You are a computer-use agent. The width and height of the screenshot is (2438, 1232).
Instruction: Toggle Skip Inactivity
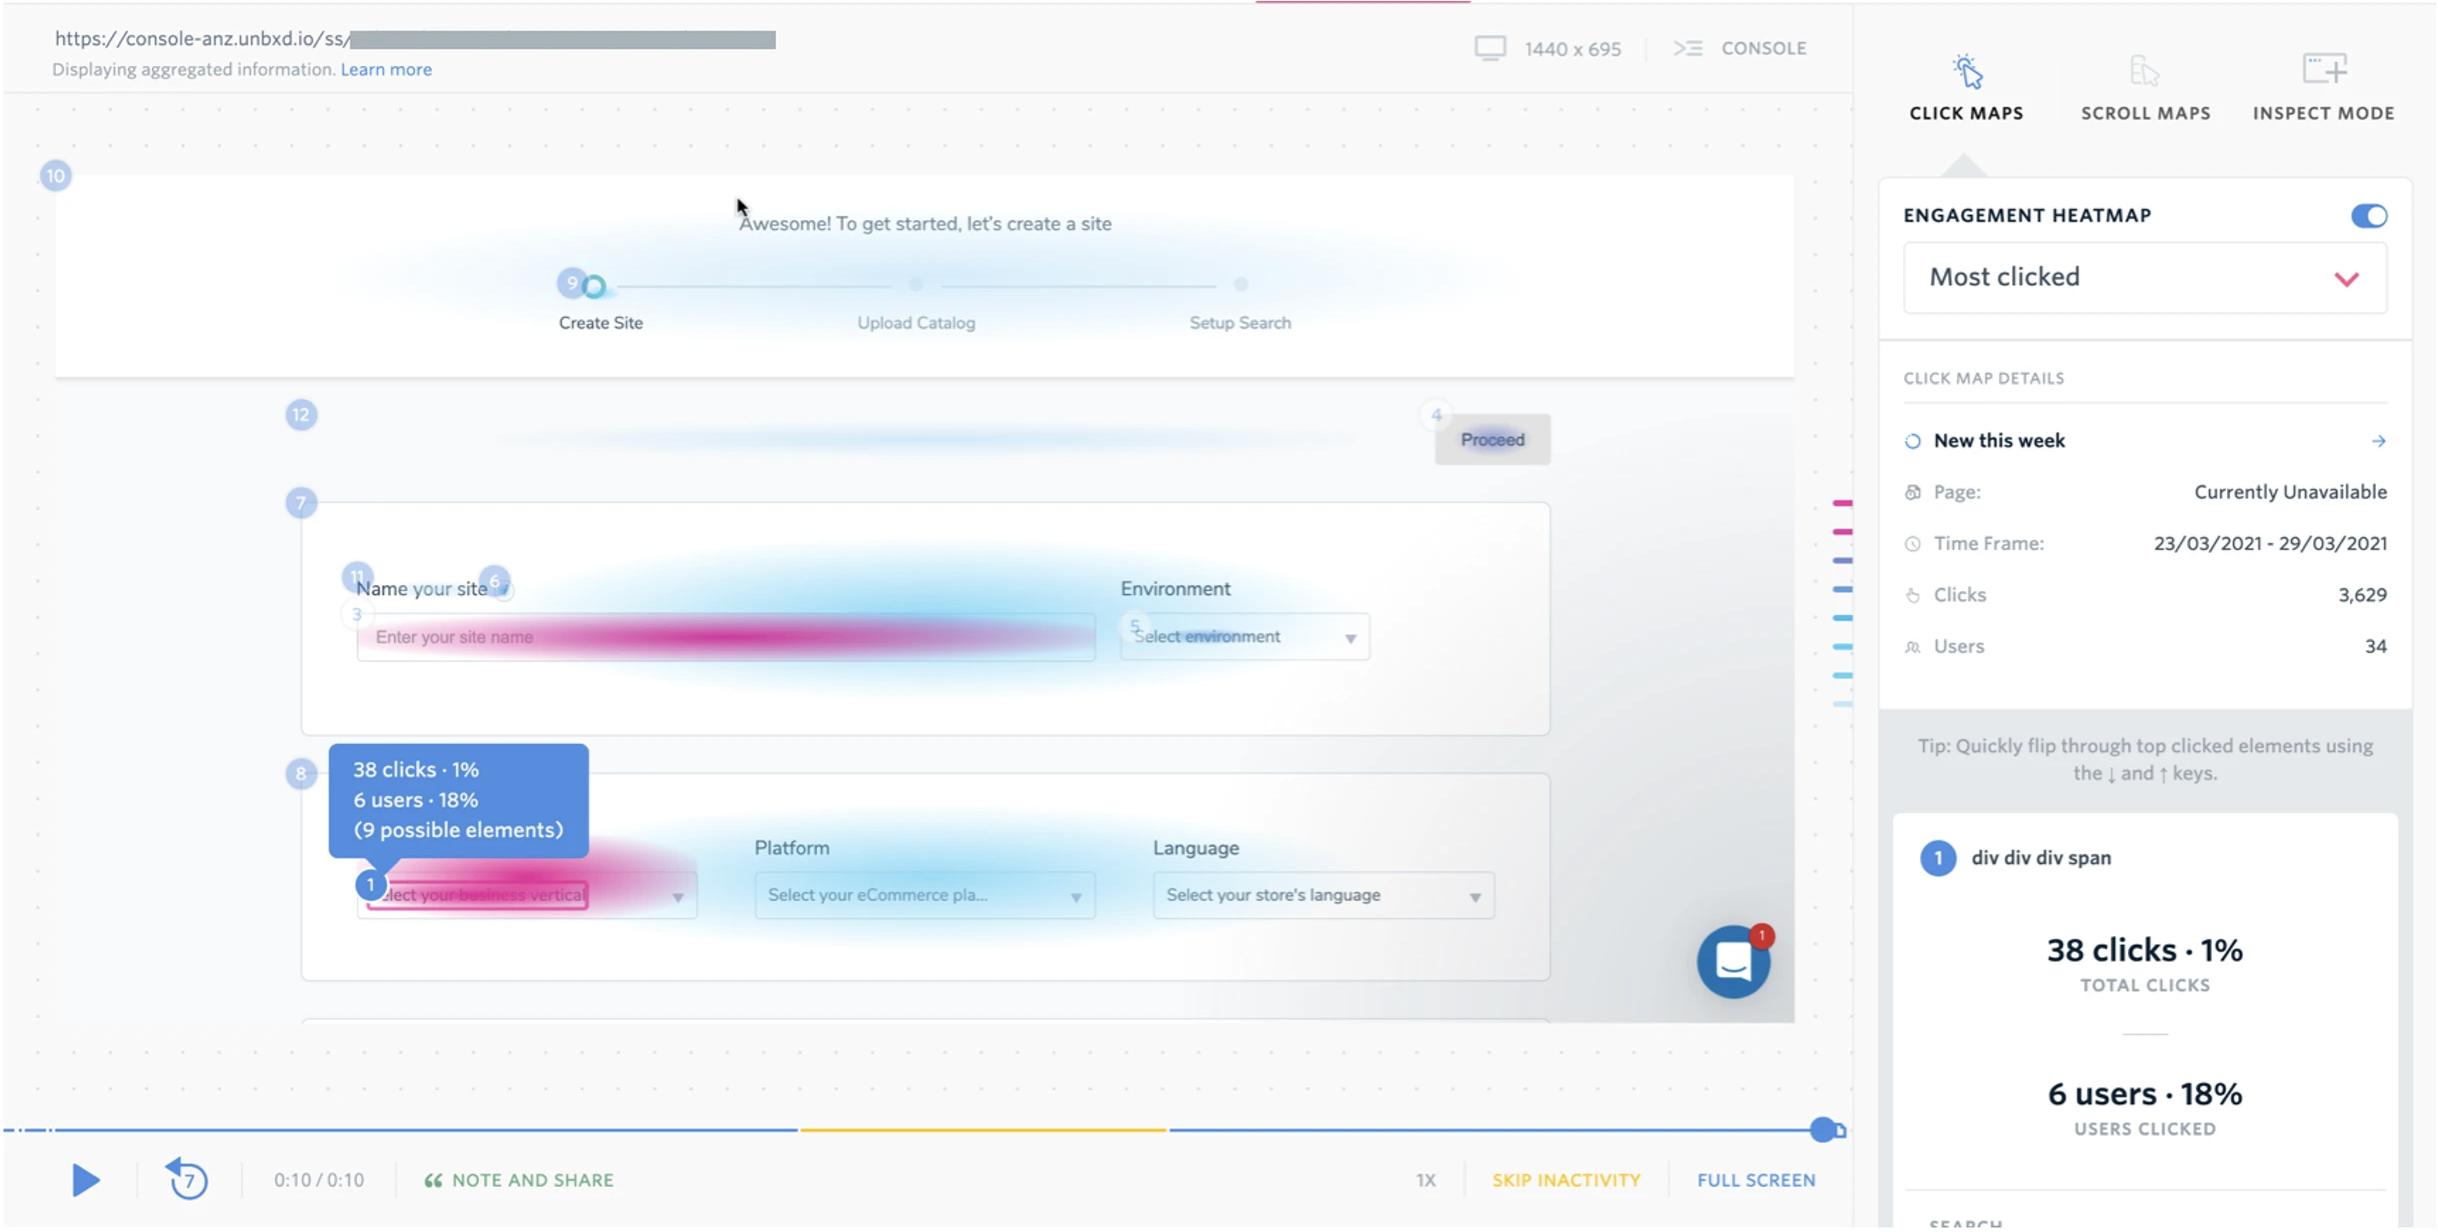click(x=1566, y=1180)
